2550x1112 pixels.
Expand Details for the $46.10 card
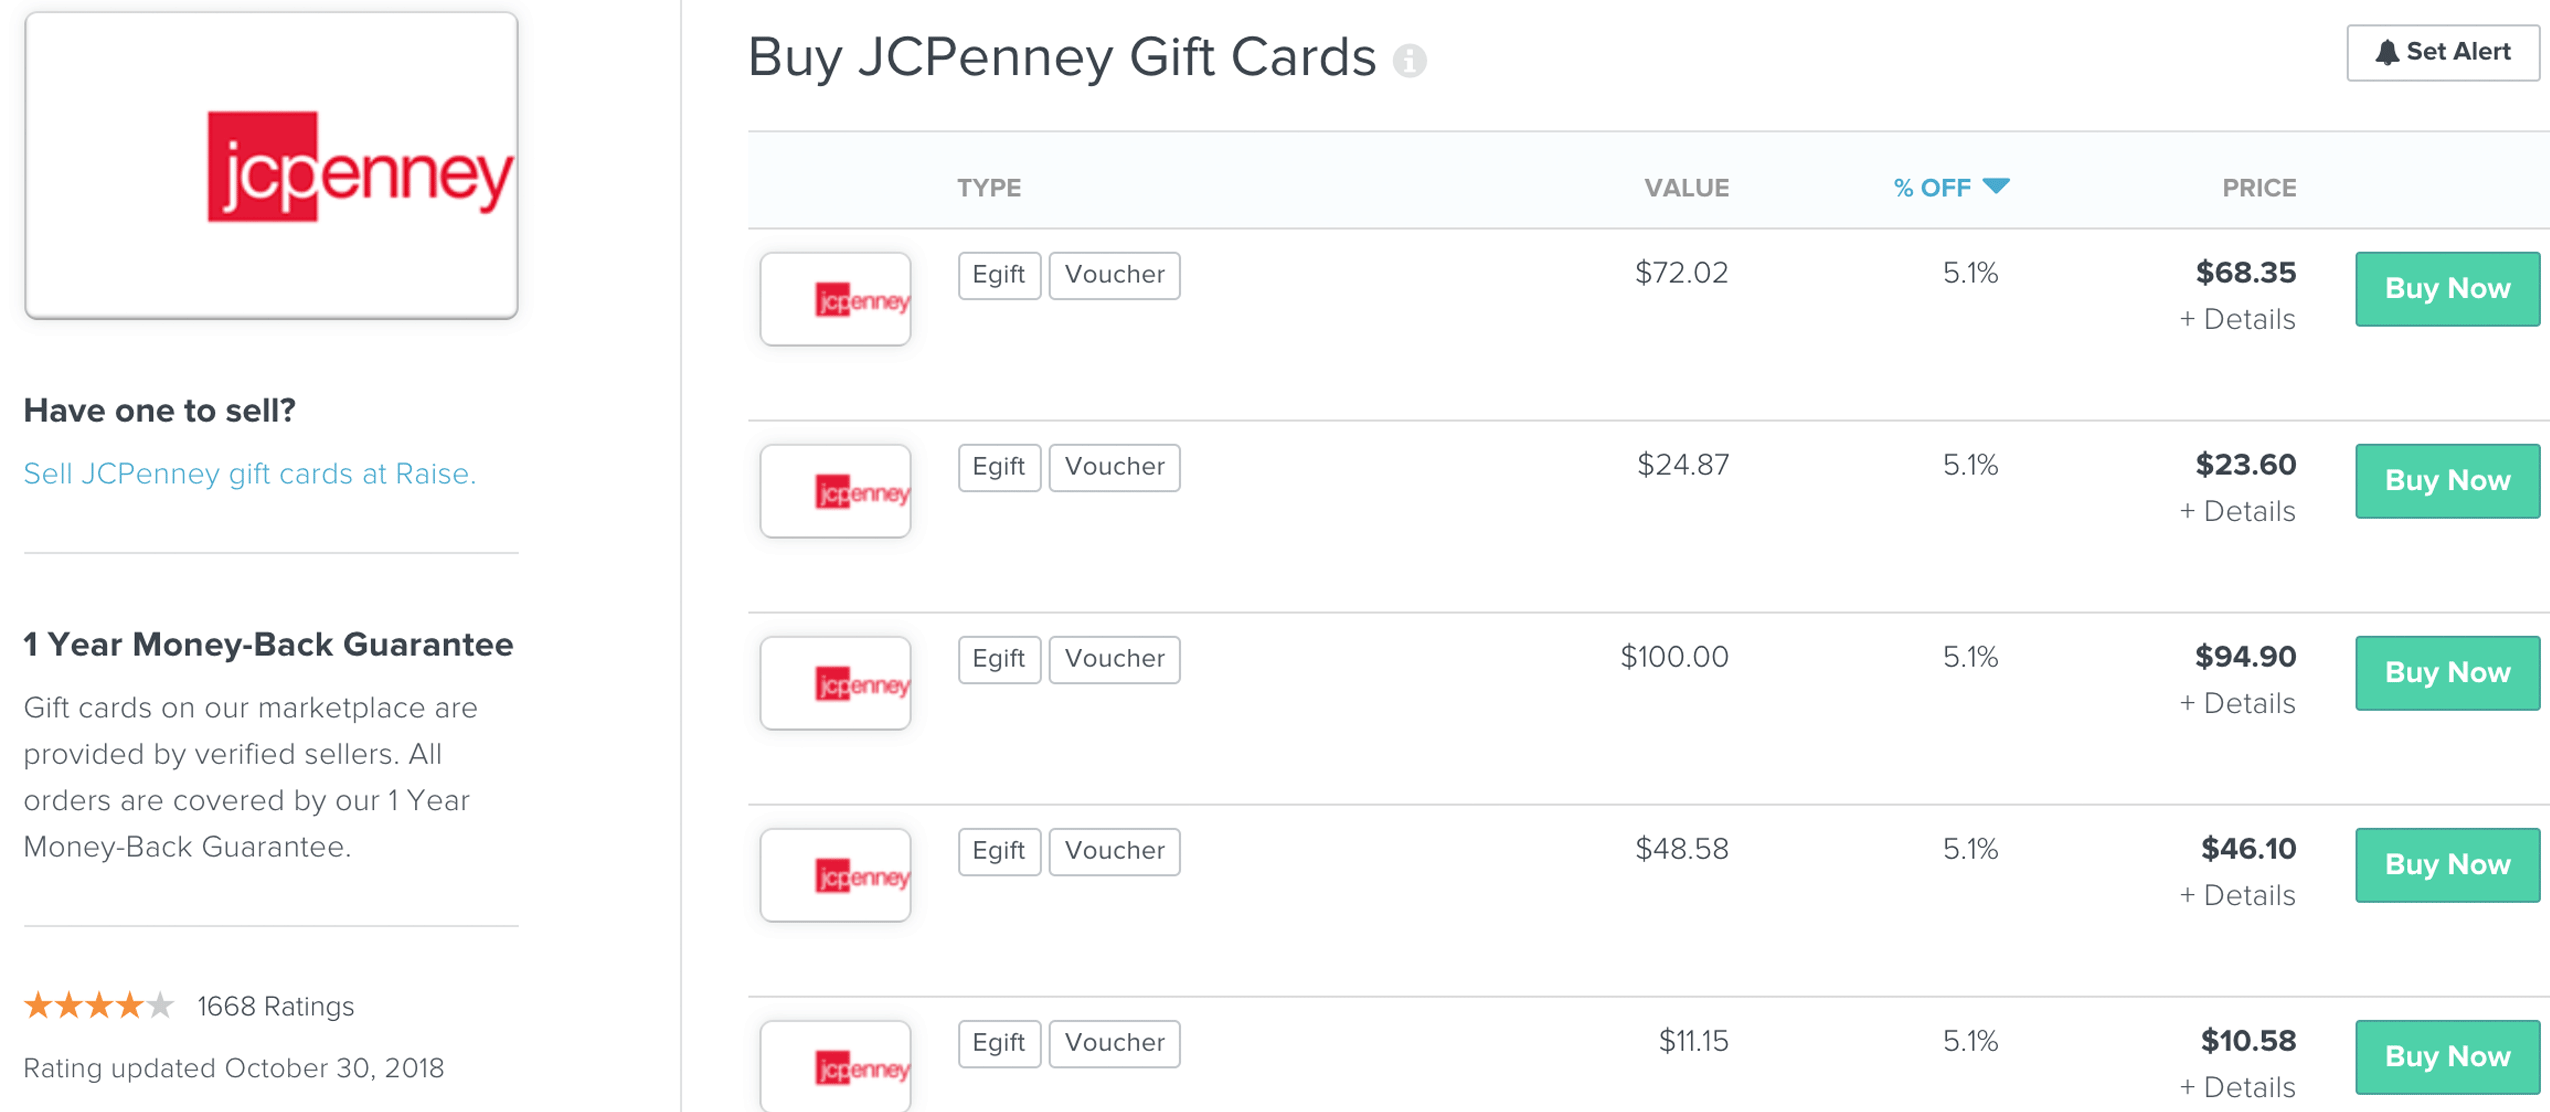(2236, 895)
